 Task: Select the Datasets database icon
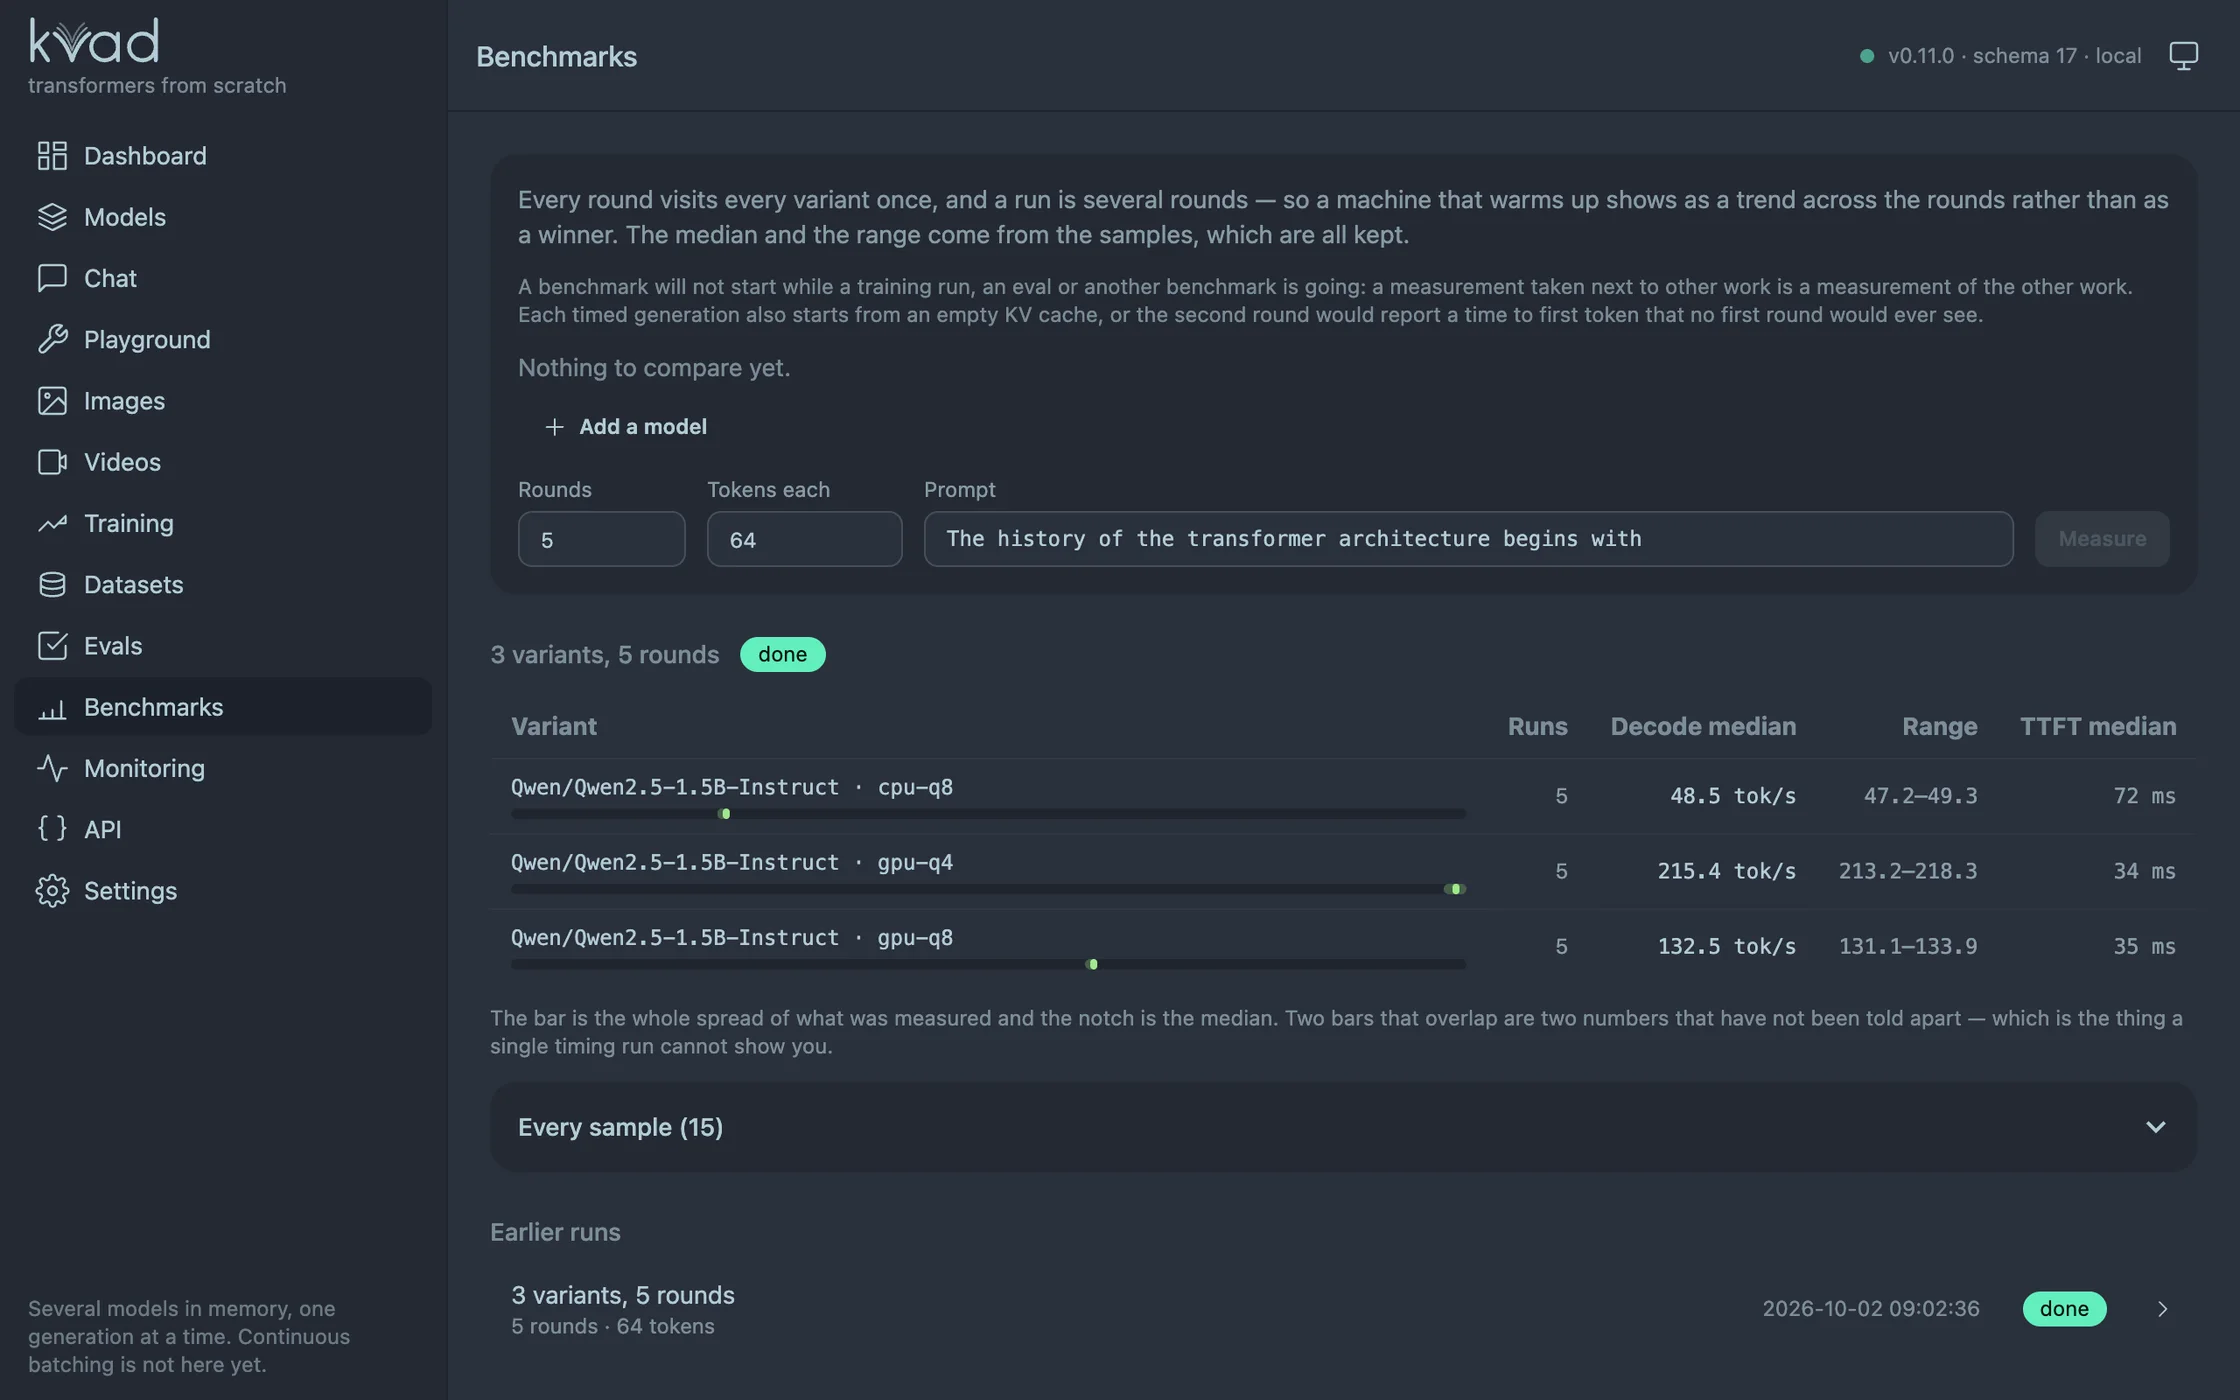pos(52,585)
